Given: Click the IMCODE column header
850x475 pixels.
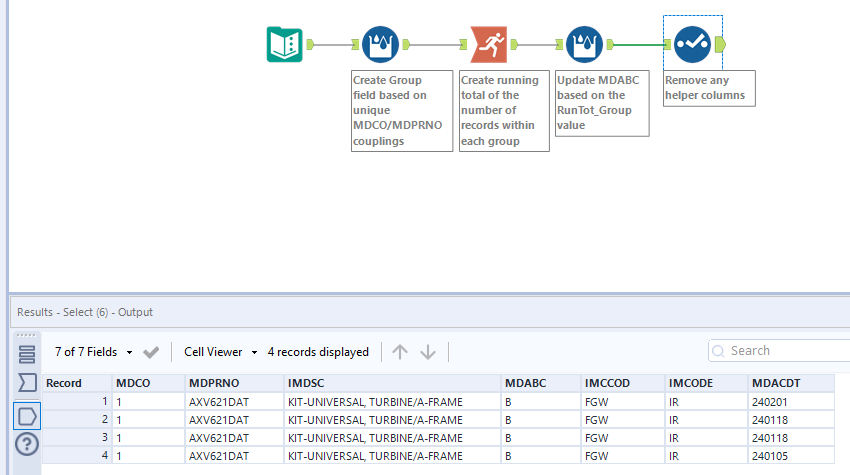Looking at the screenshot, I should point(706,383).
